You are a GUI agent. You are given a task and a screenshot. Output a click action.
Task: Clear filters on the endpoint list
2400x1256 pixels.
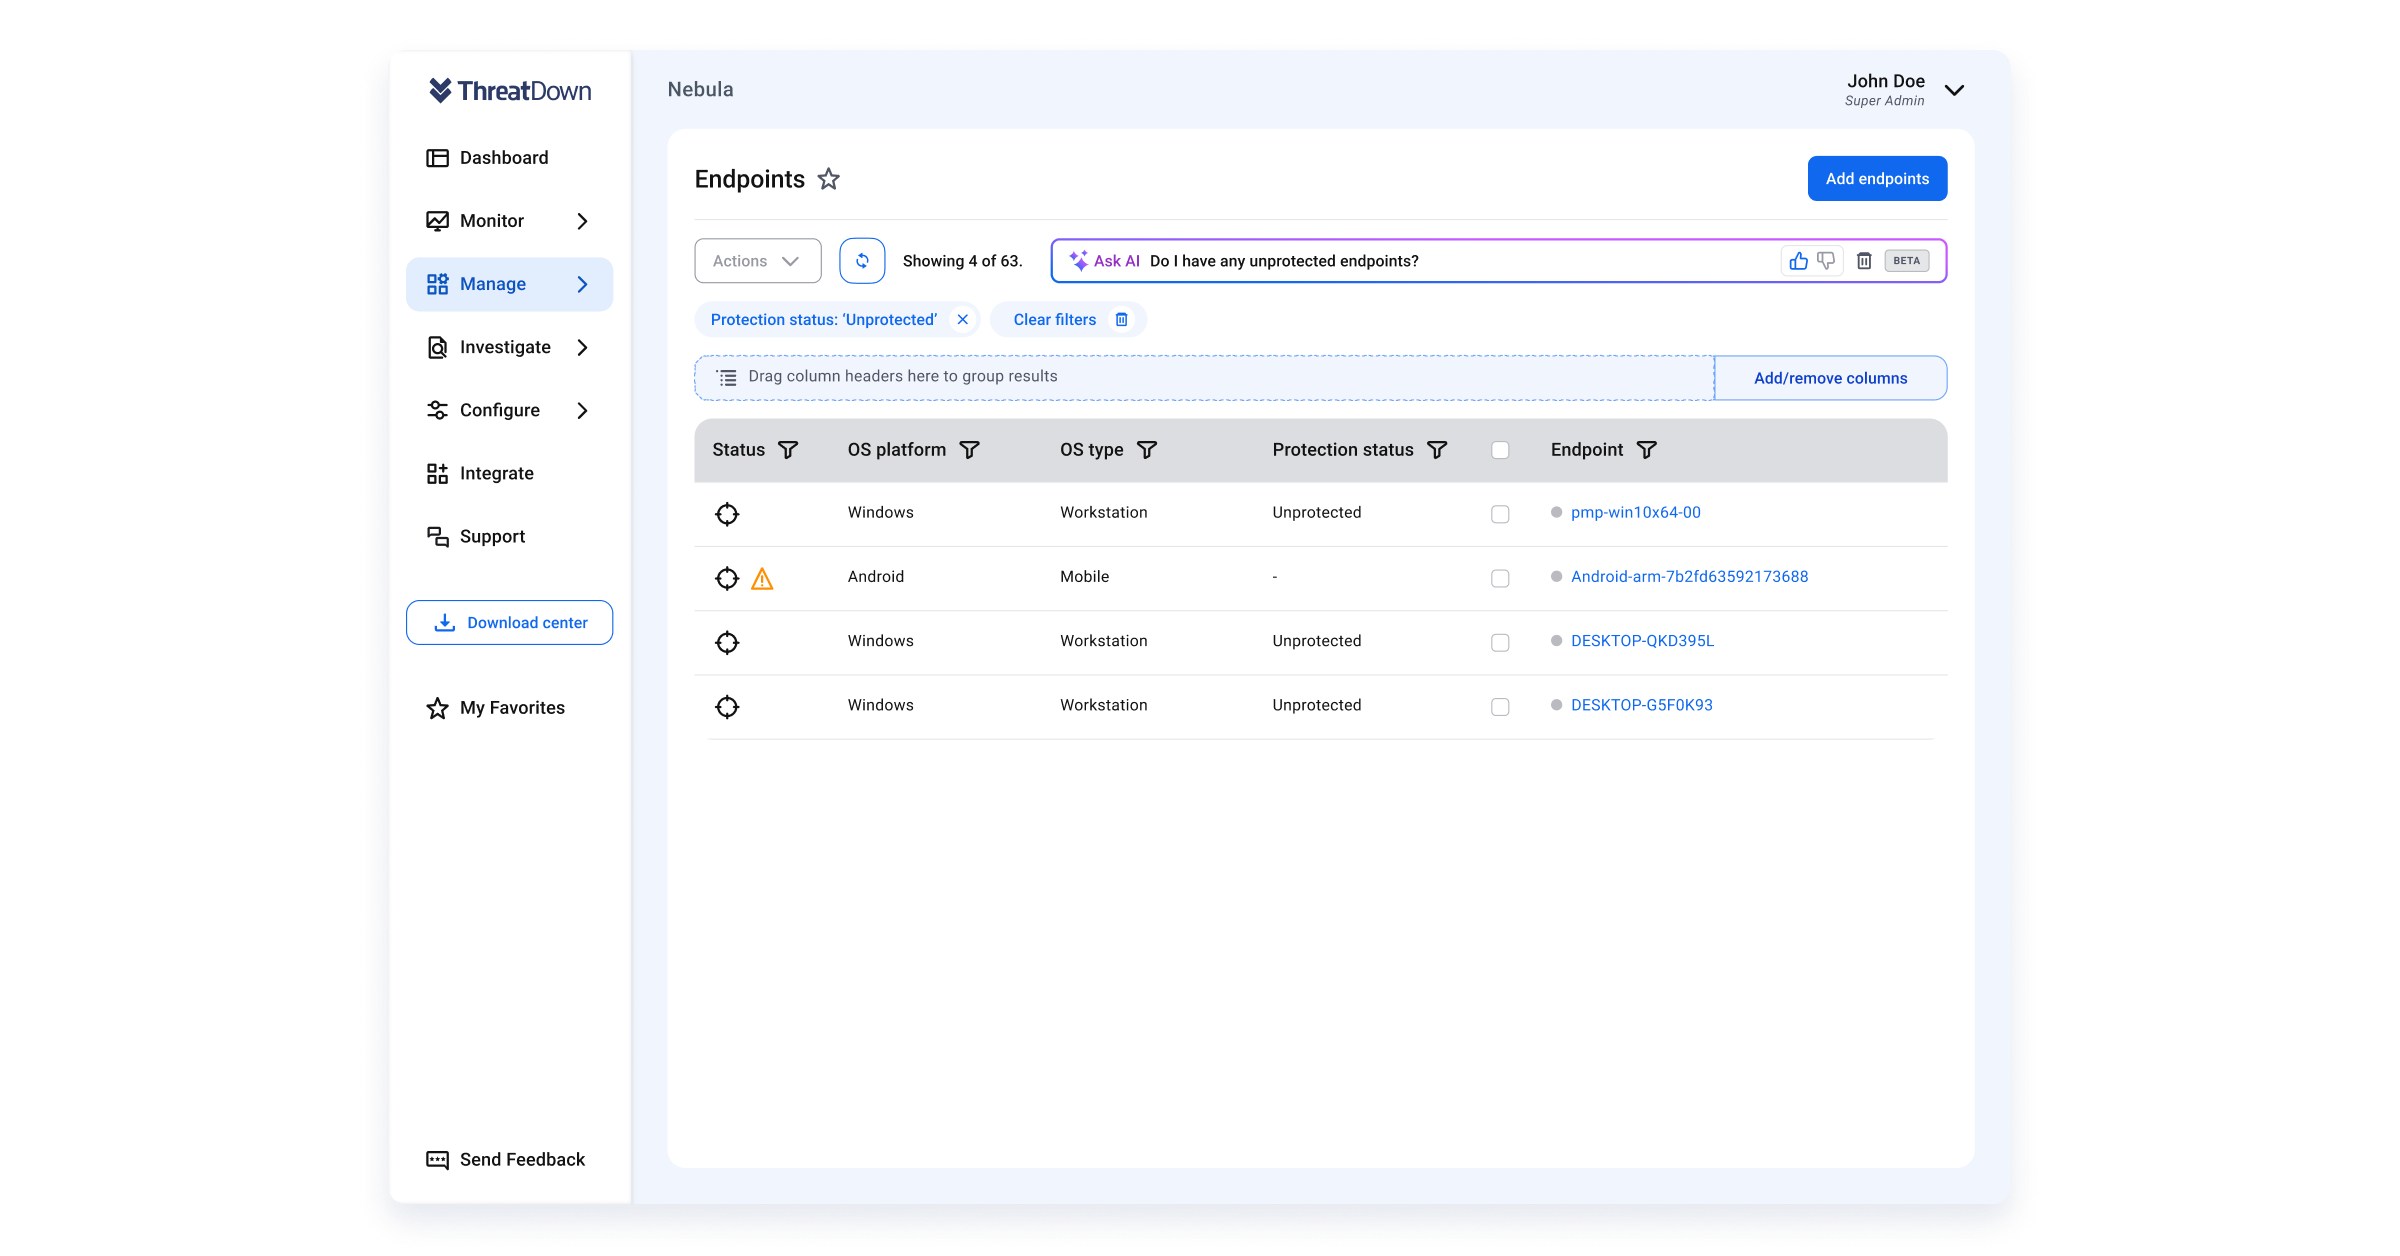click(x=1069, y=320)
